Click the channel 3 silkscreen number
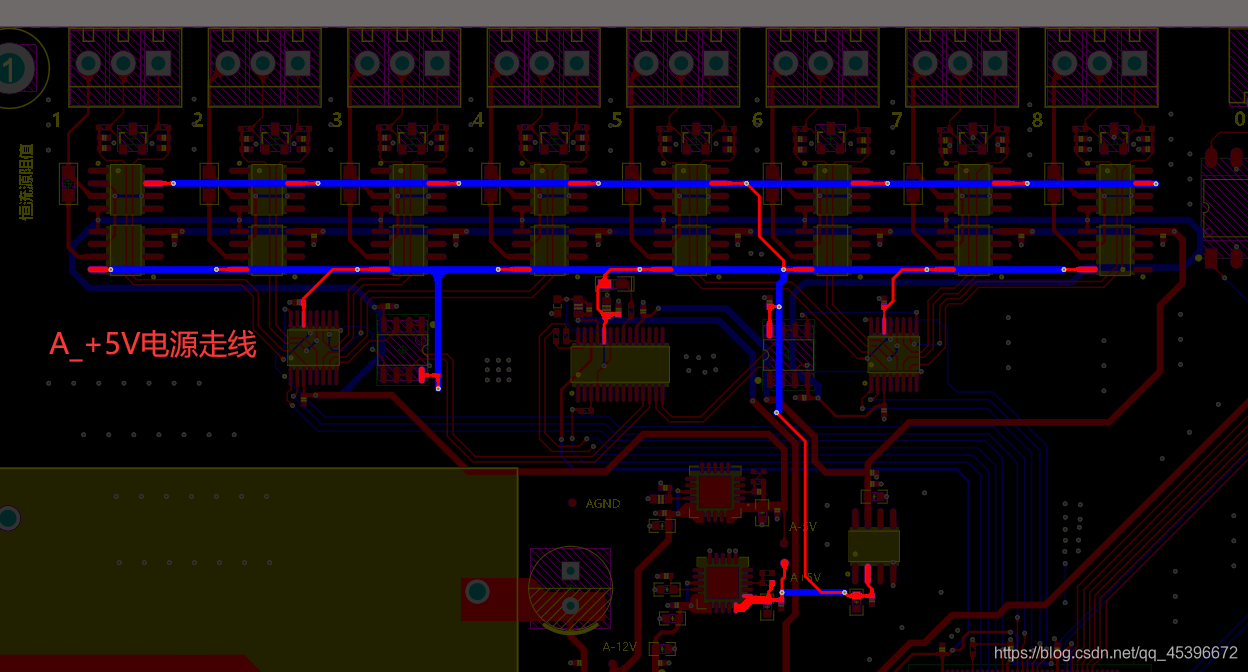 (336, 121)
